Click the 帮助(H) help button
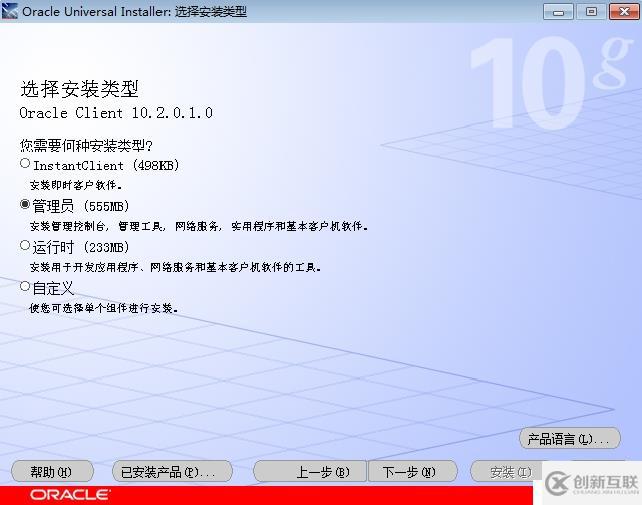The height and width of the screenshot is (505, 642). click(52, 472)
